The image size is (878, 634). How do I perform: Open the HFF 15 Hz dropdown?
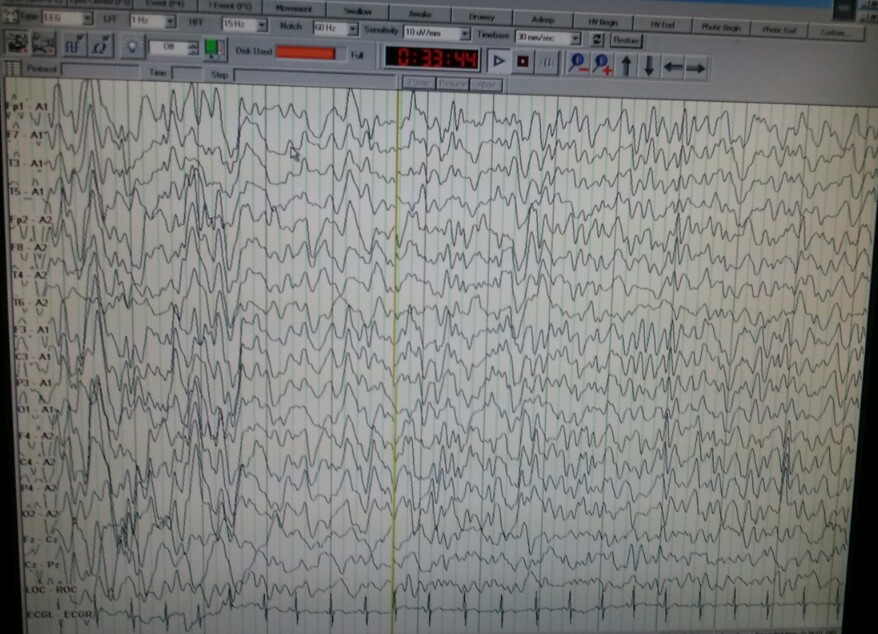[262, 25]
